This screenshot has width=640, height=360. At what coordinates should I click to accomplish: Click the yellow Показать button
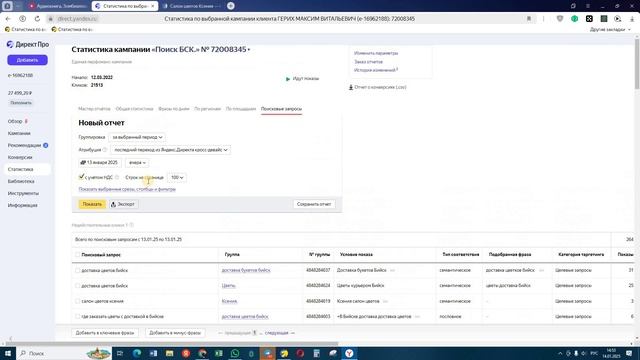(92, 204)
